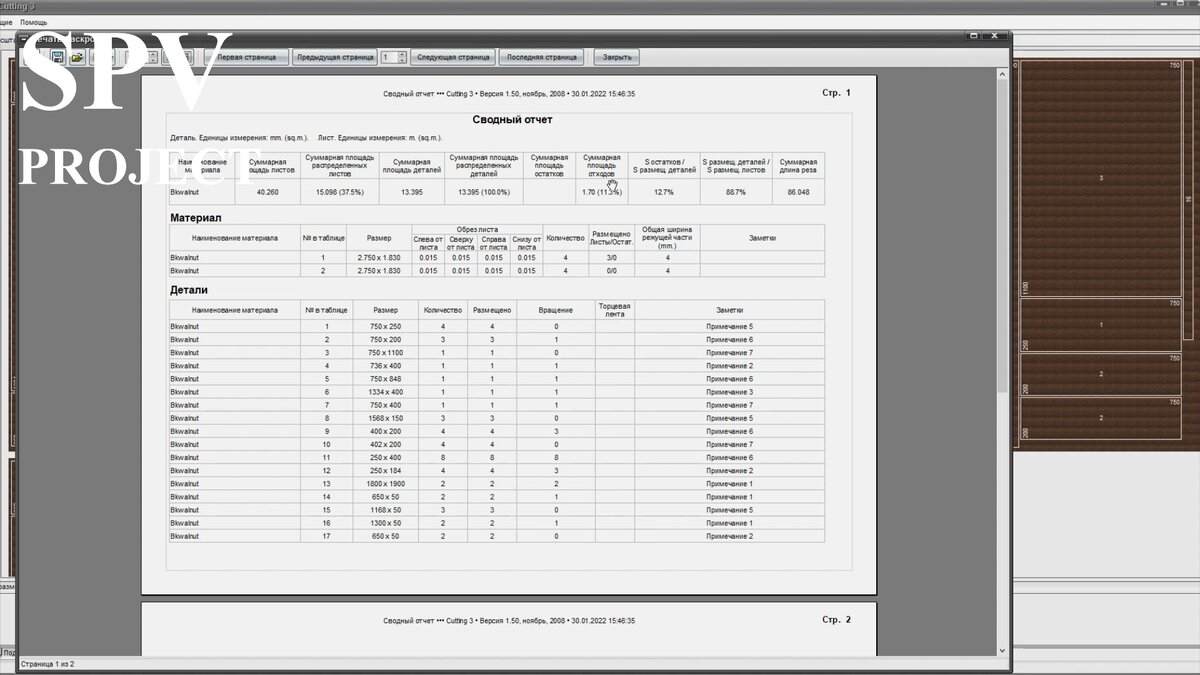Click the 750 x 400 size cell
The height and width of the screenshot is (675, 1200).
tap(384, 405)
